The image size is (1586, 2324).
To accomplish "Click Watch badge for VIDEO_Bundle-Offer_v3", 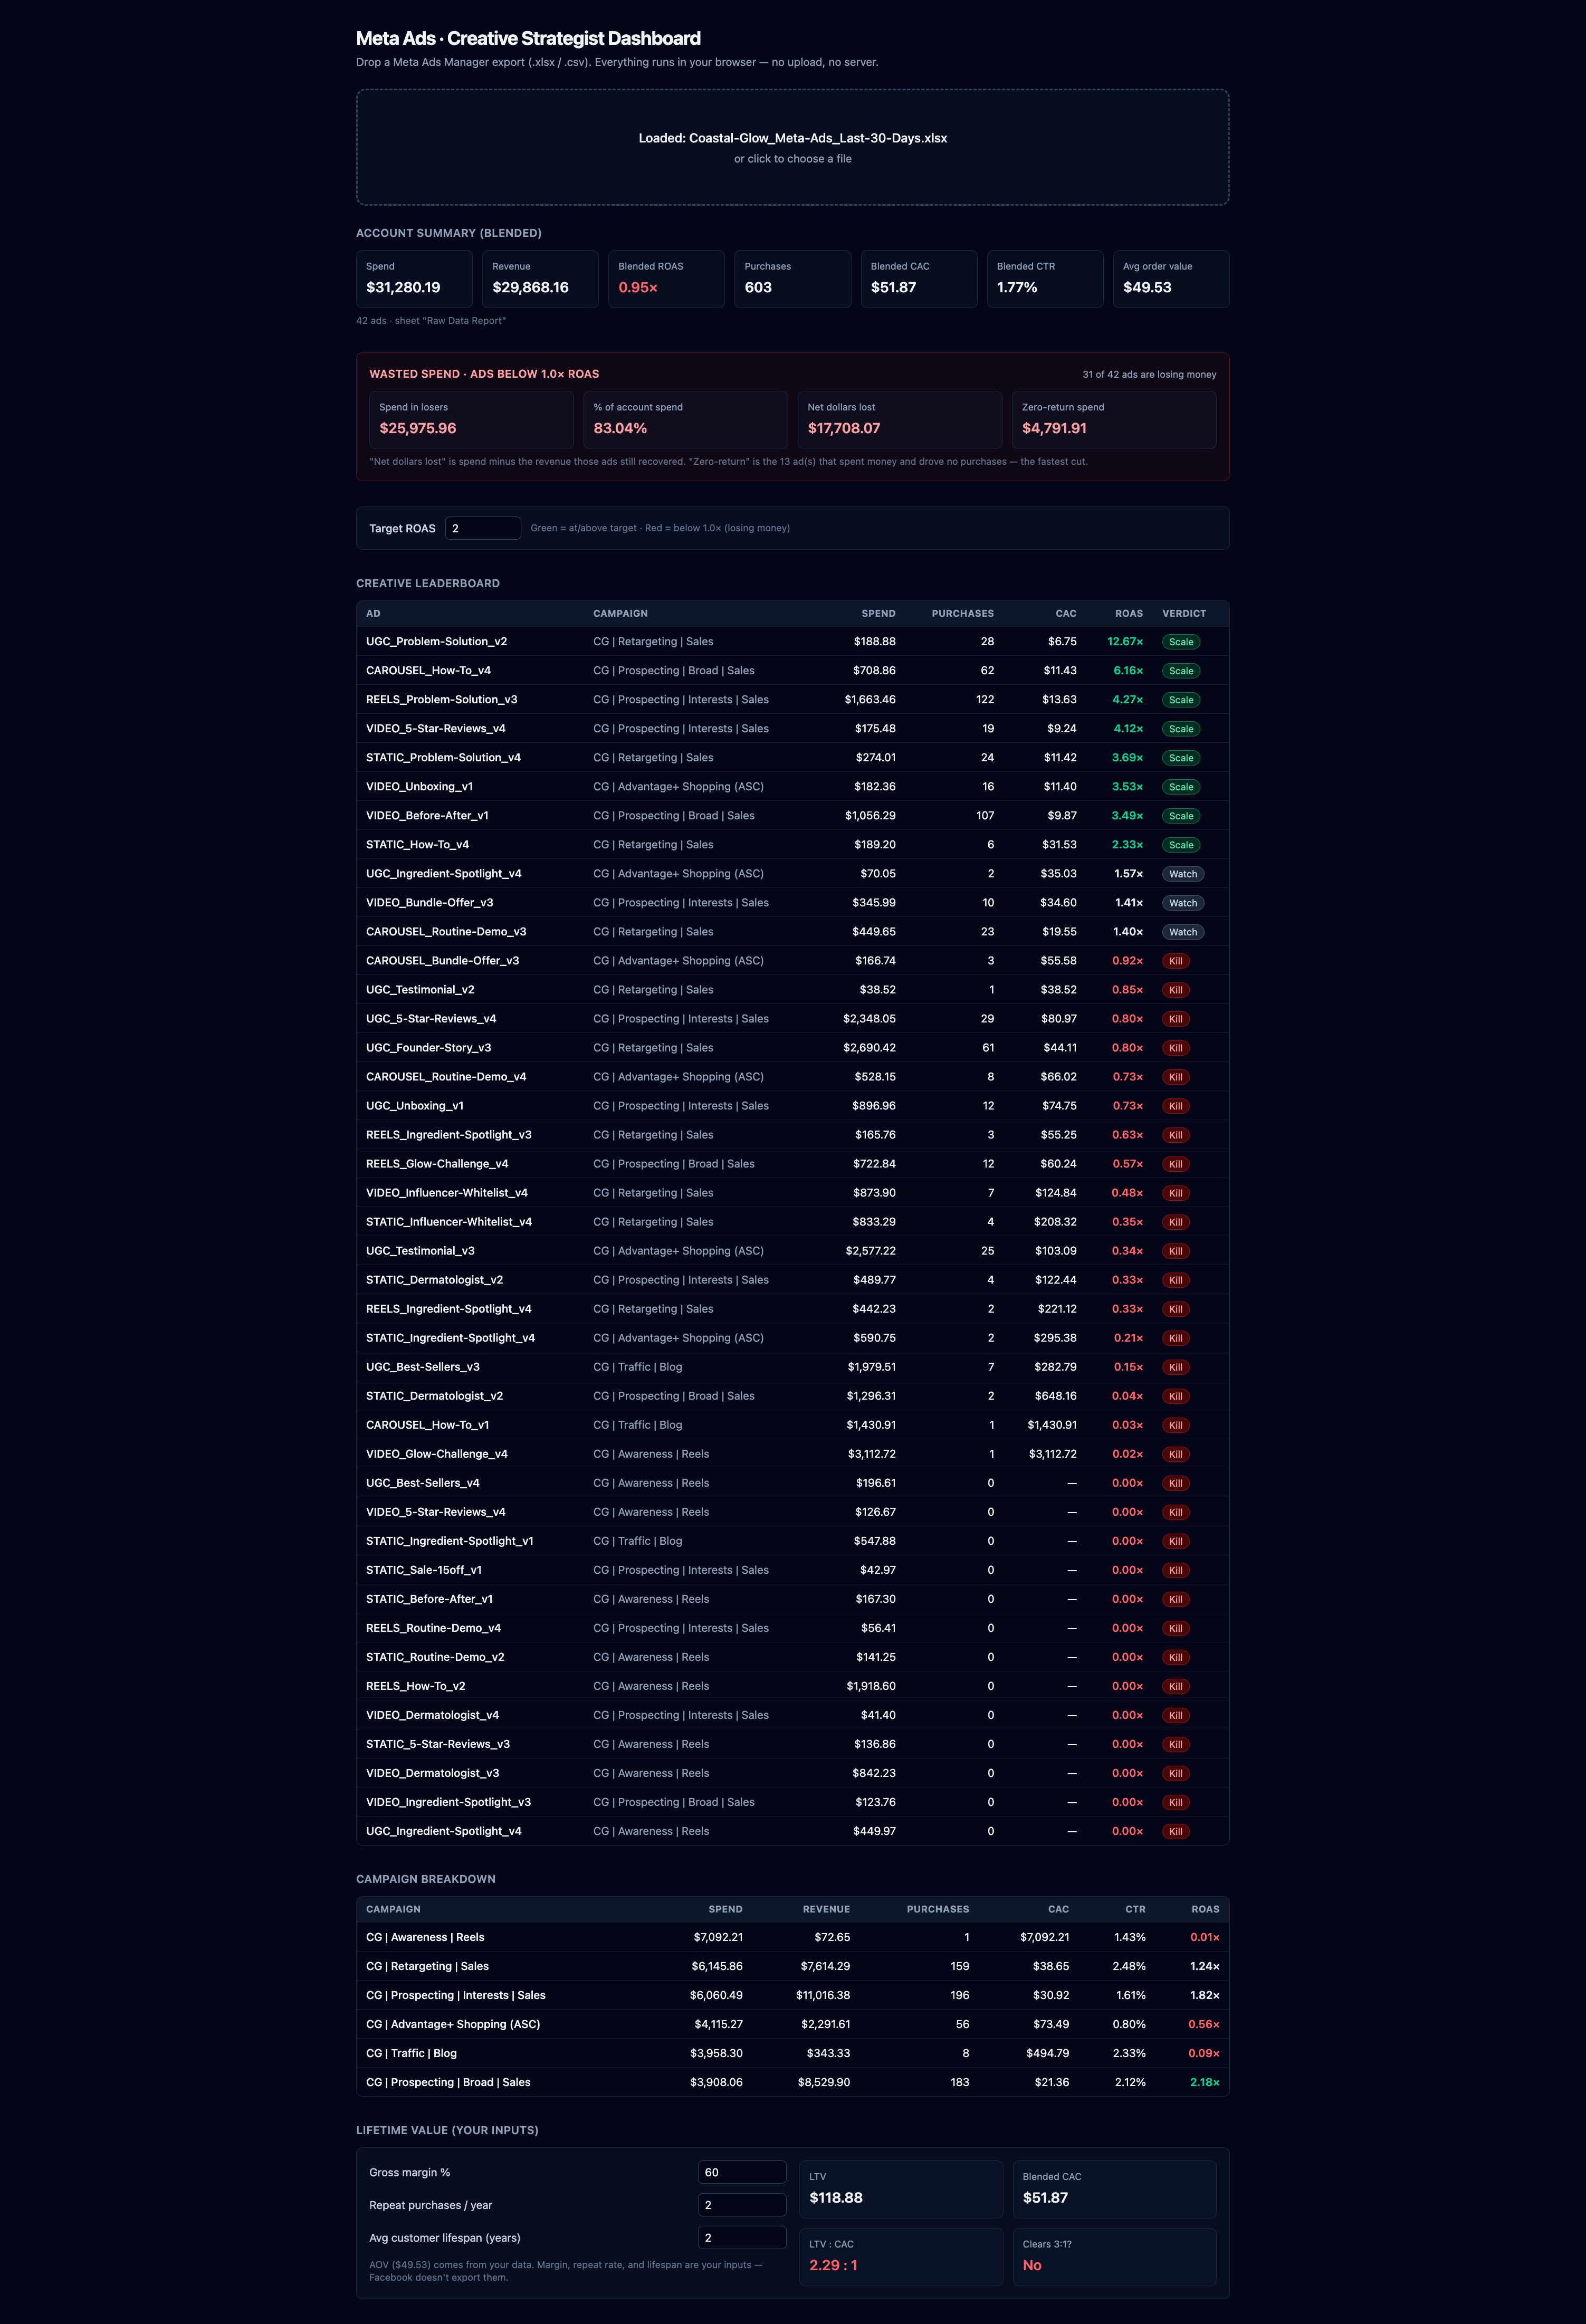I will [1183, 903].
